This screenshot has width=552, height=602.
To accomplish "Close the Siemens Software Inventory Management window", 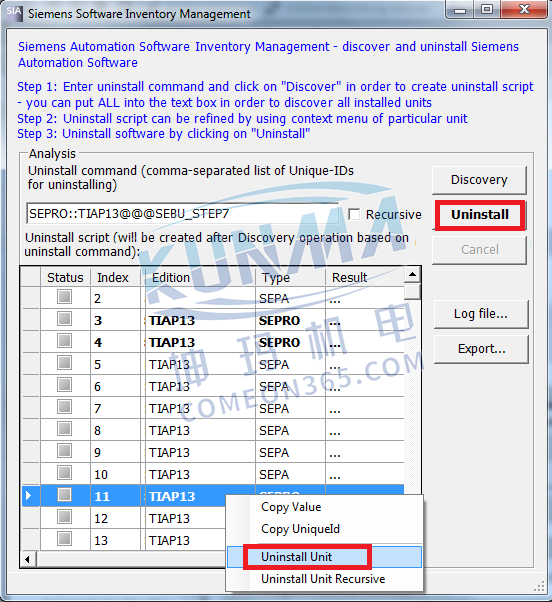I will [524, 9].
